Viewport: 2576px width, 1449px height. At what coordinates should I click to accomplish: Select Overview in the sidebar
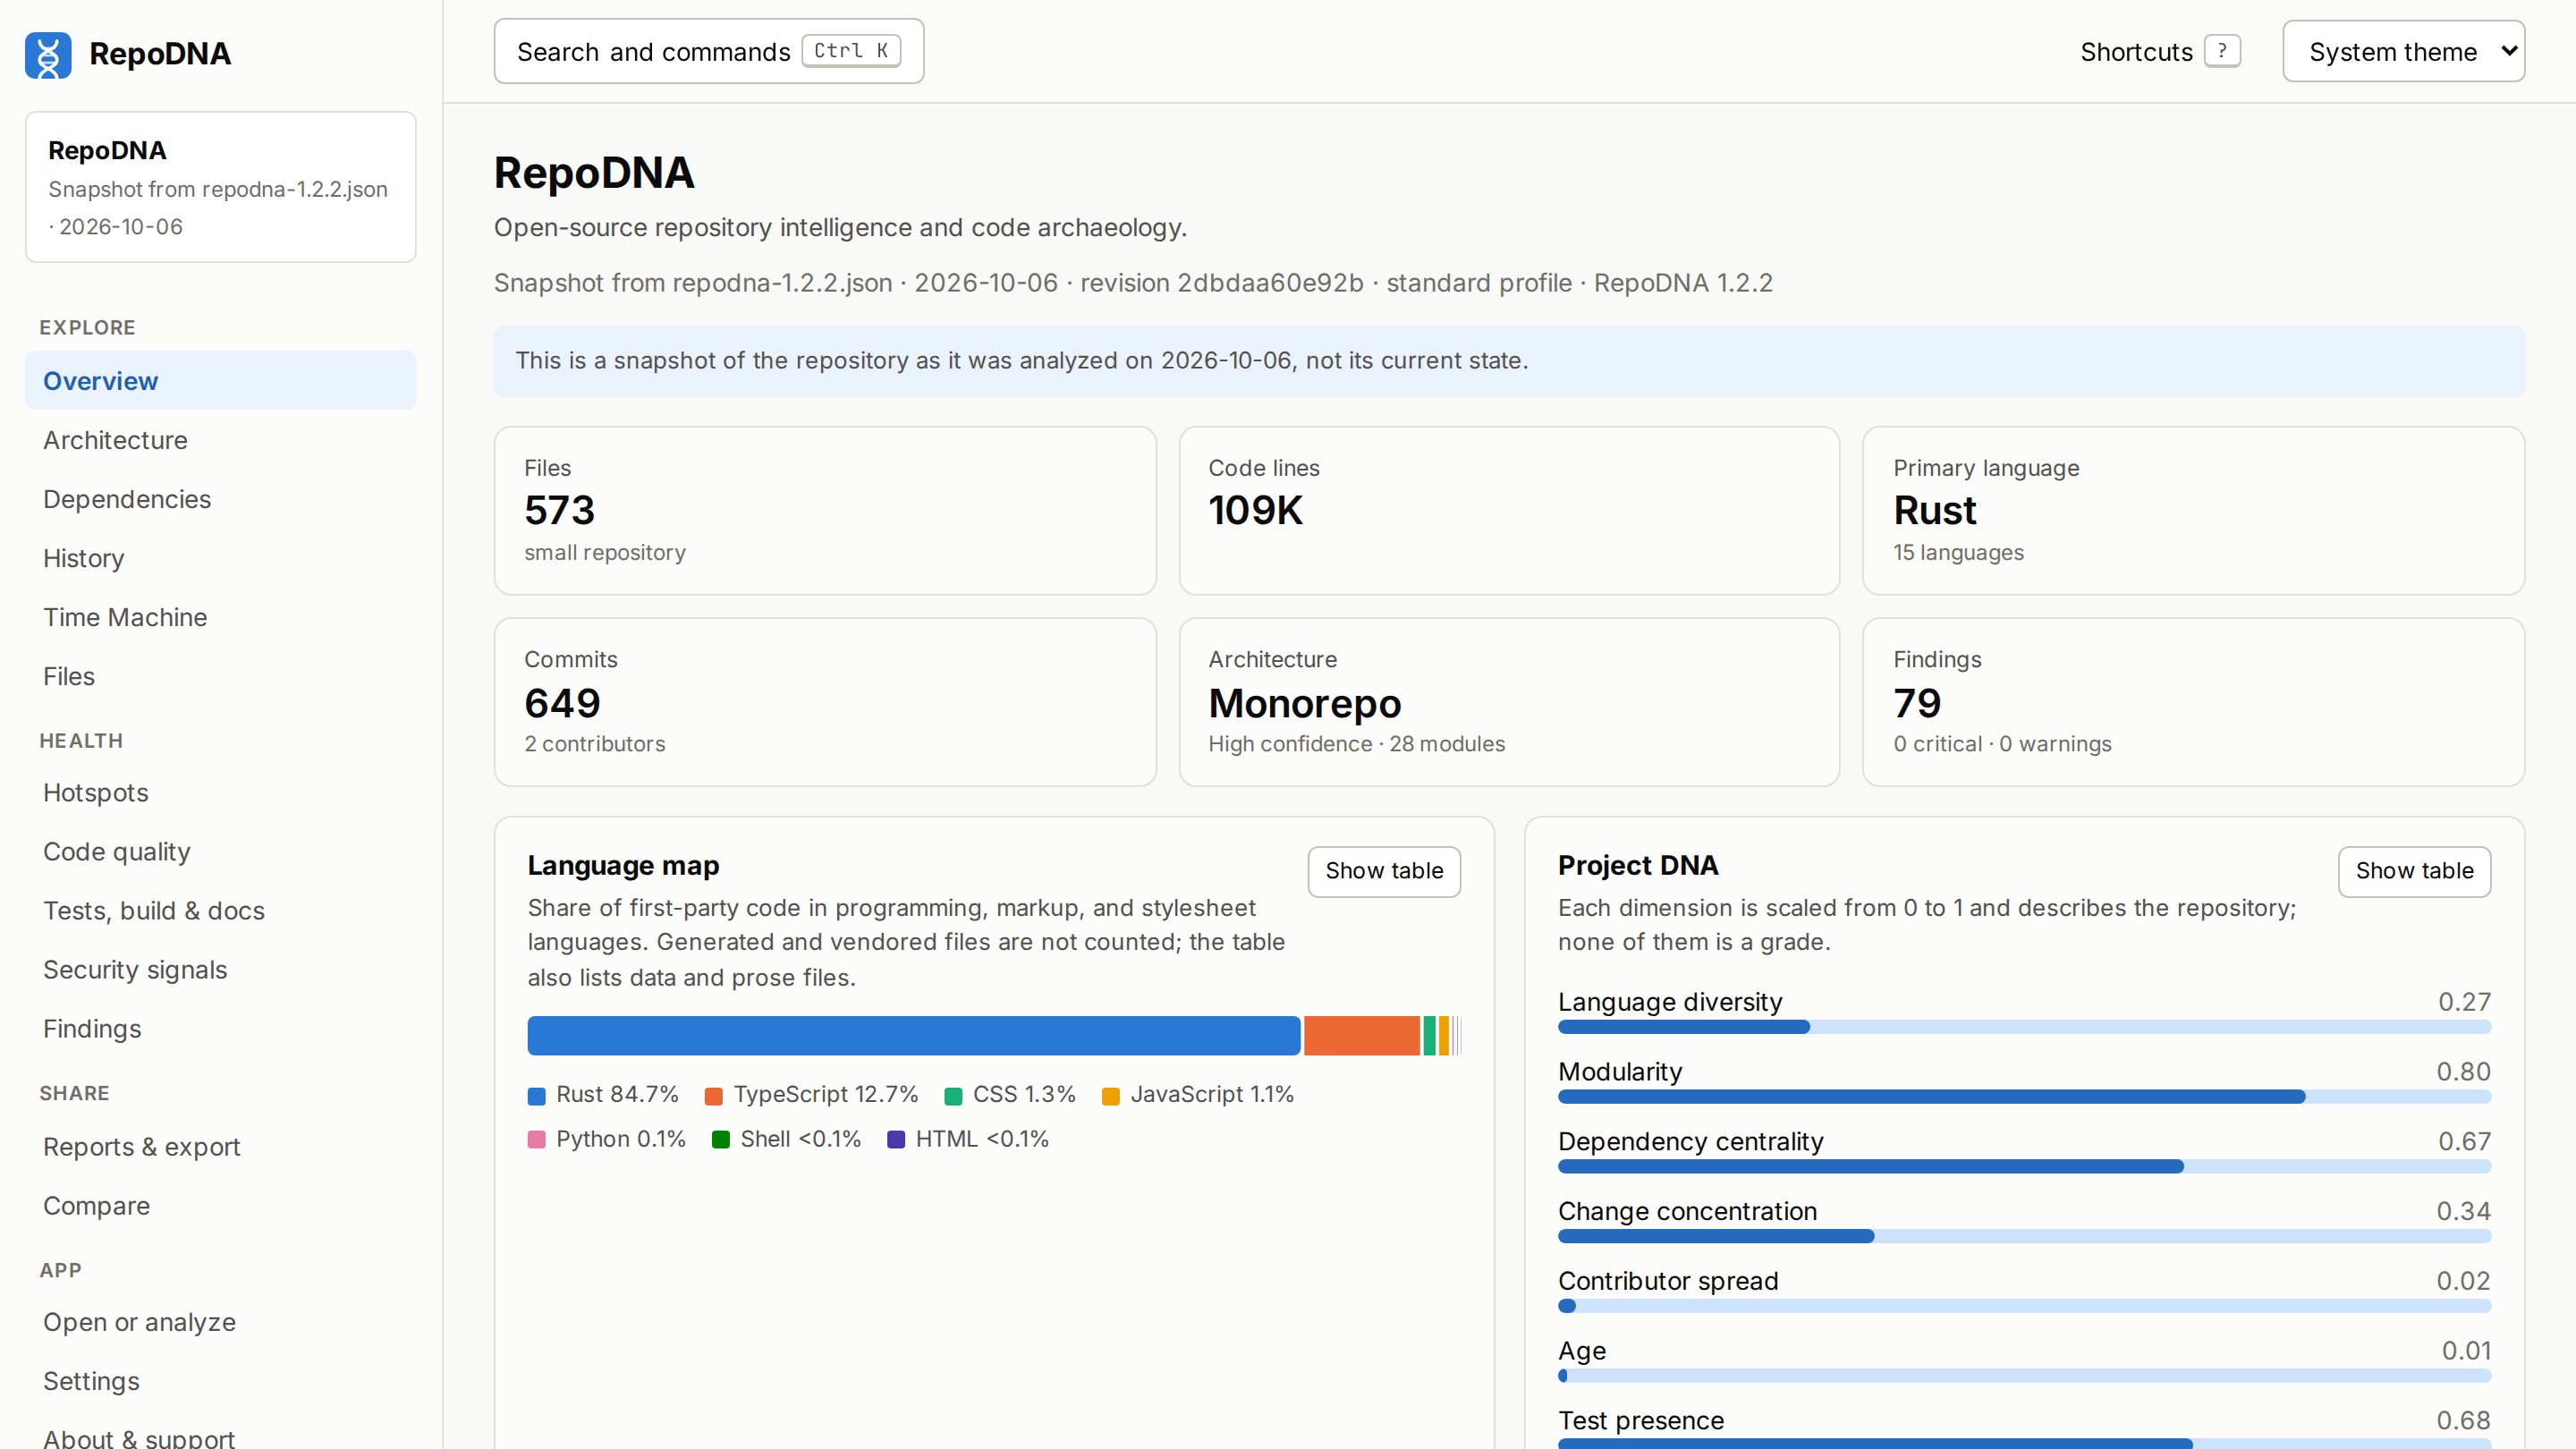[220, 380]
